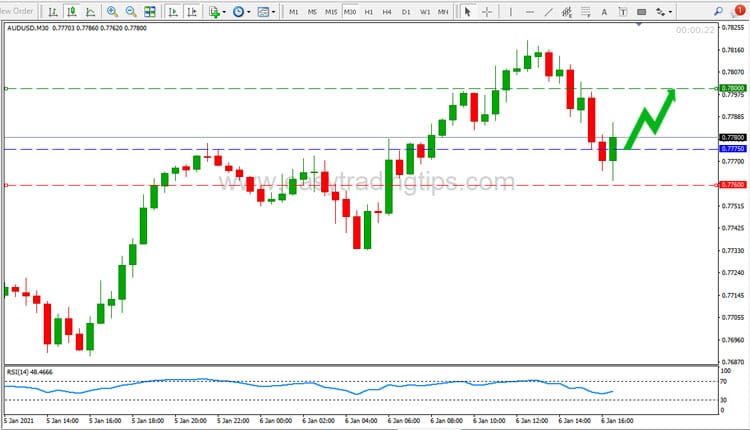
Task: Open the Periods clock icon
Action: 238,12
